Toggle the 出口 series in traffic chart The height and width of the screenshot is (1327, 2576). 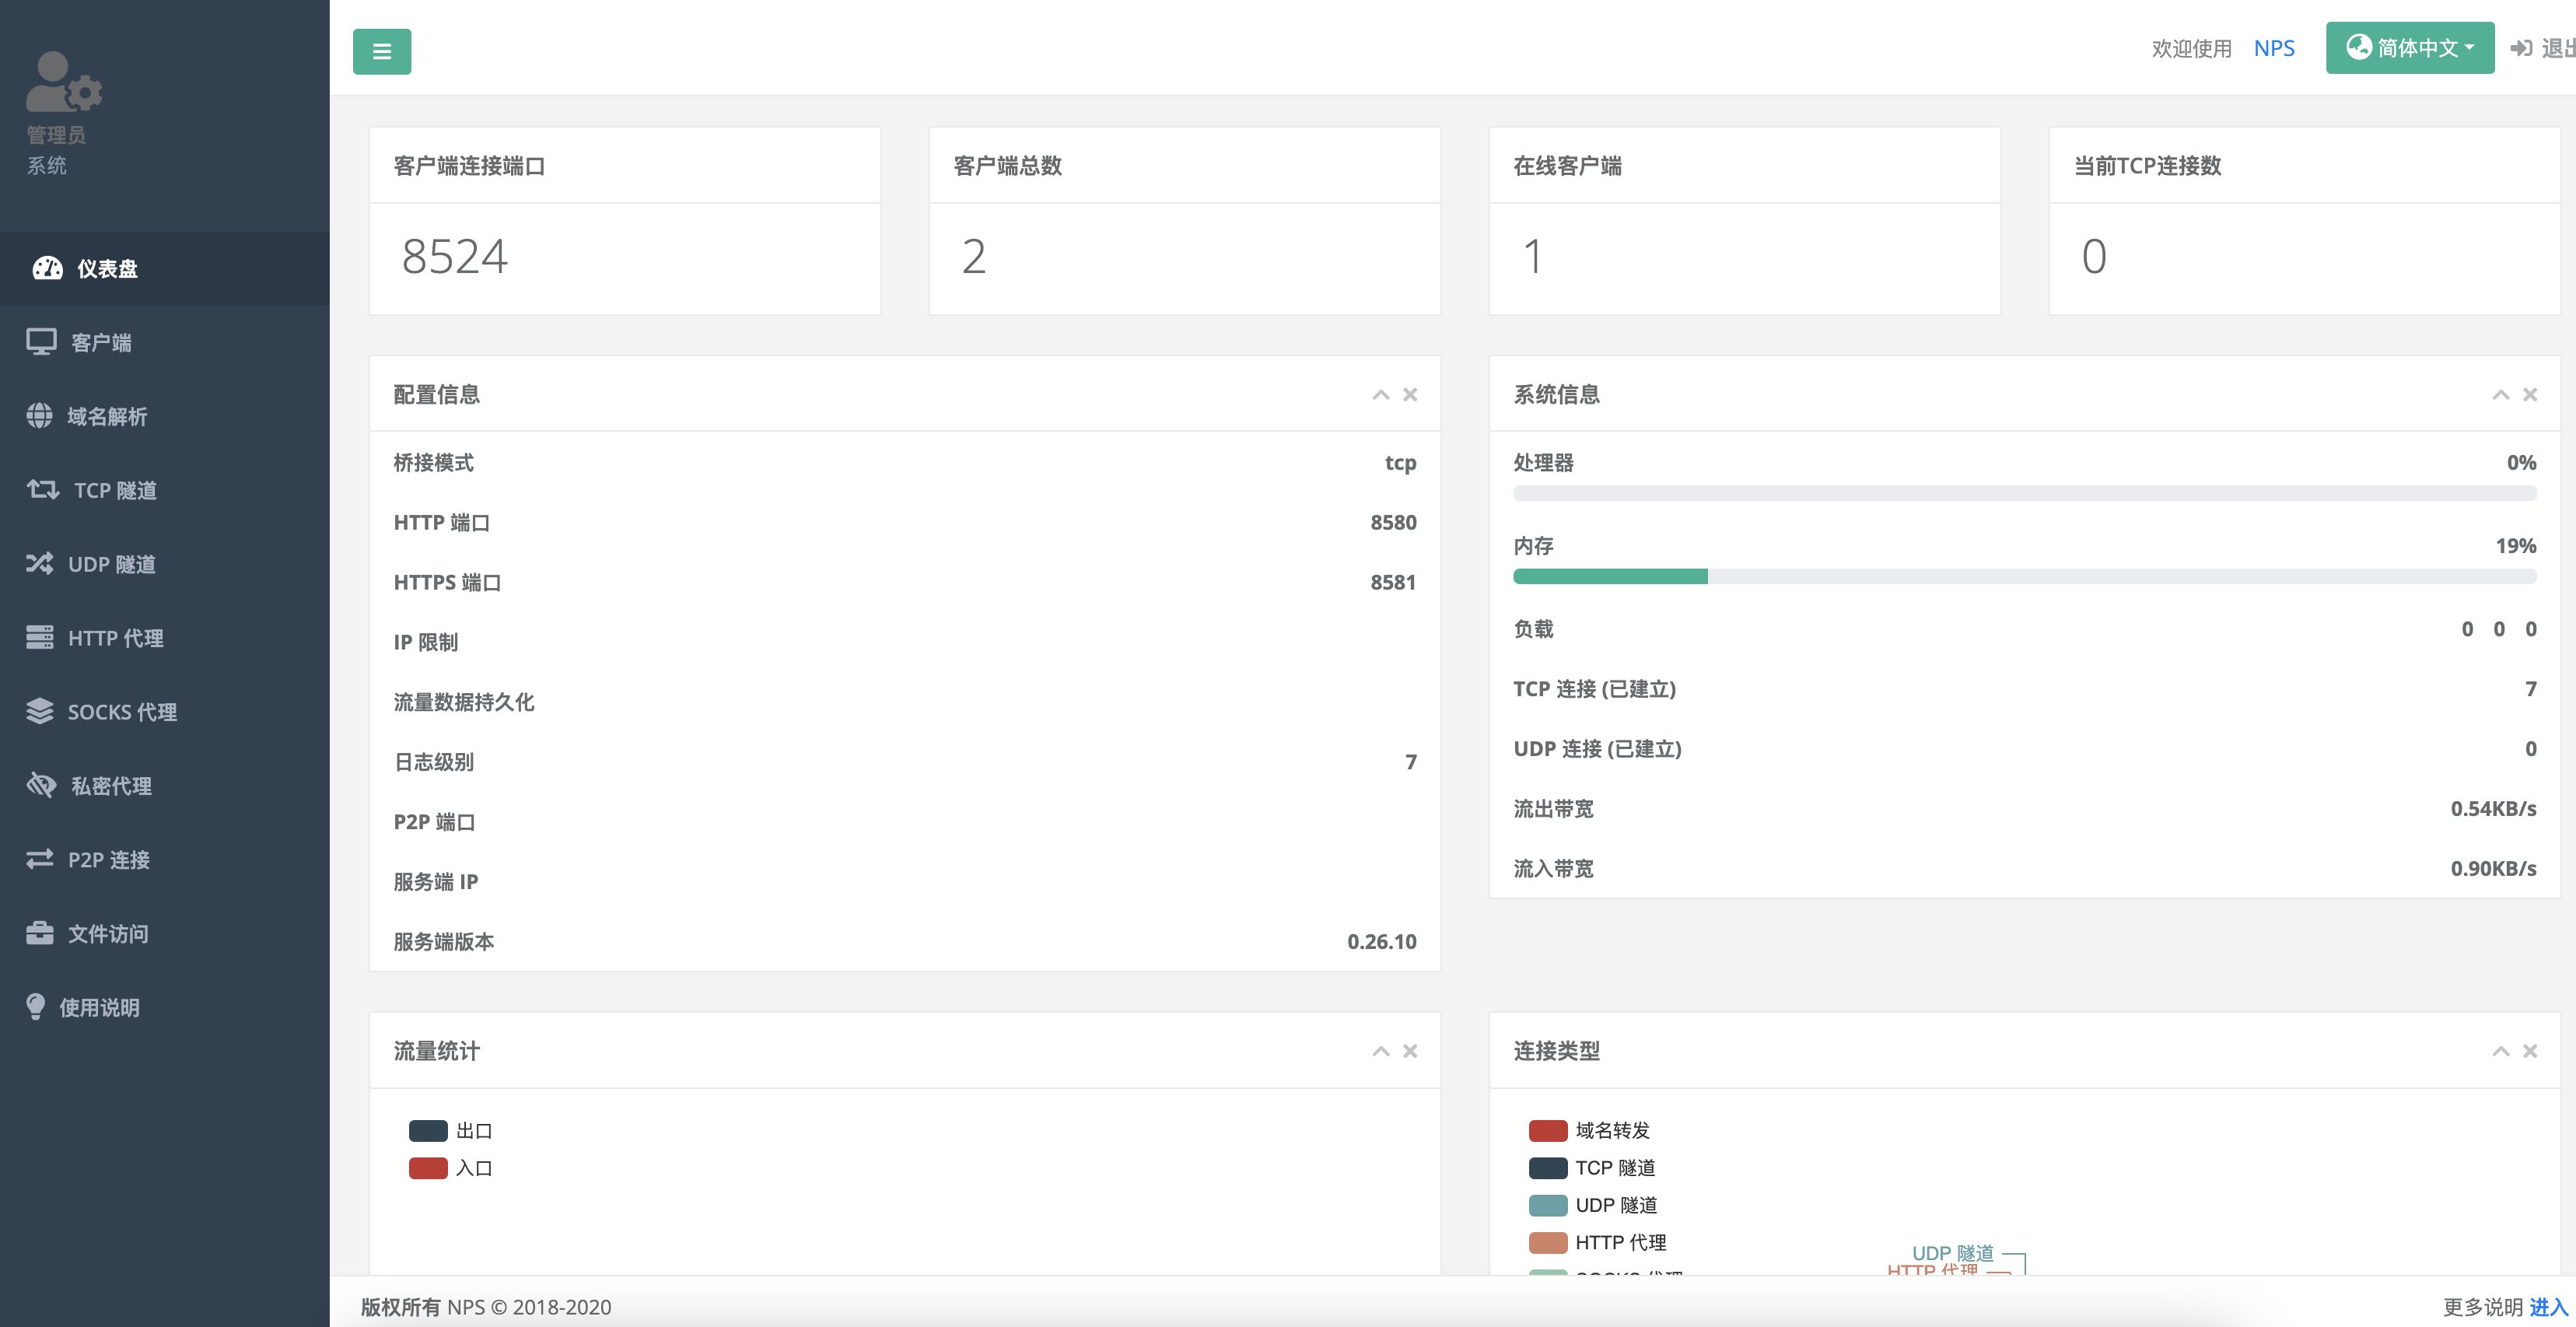click(450, 1130)
